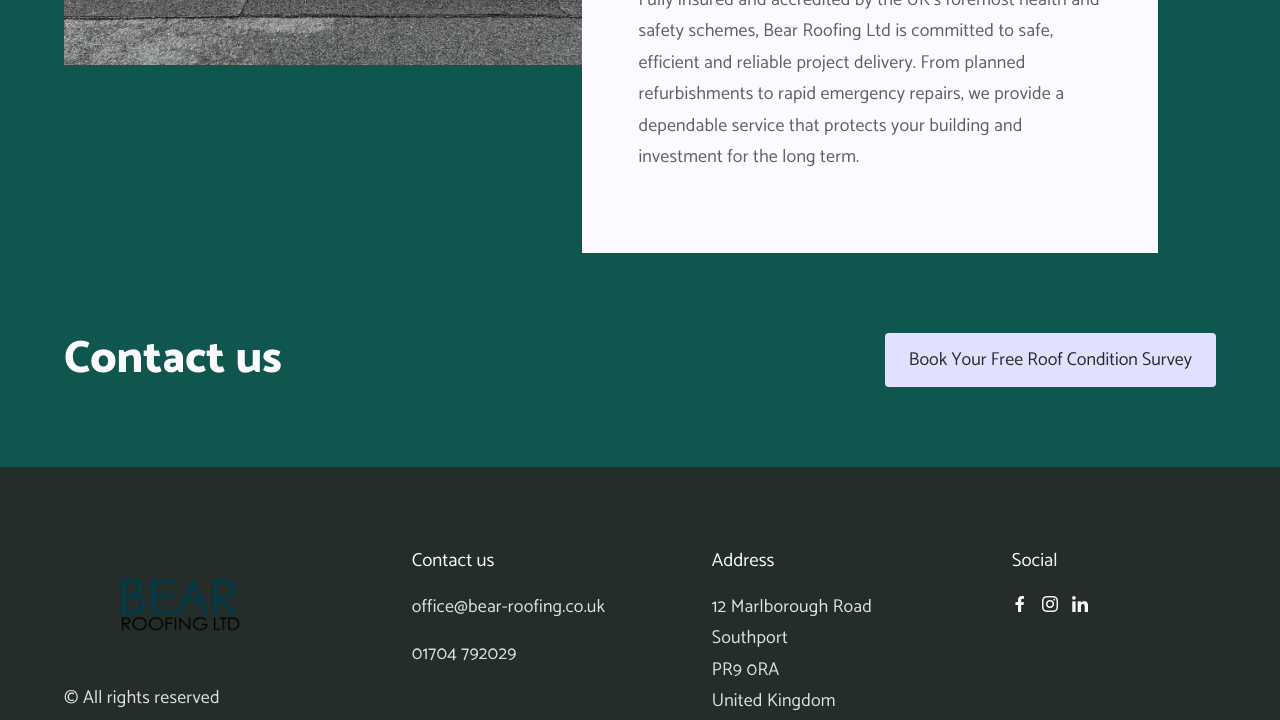Screen dimensions: 1280x720
Task: Select the PR9 0RA postcode text
Action: [745, 667]
